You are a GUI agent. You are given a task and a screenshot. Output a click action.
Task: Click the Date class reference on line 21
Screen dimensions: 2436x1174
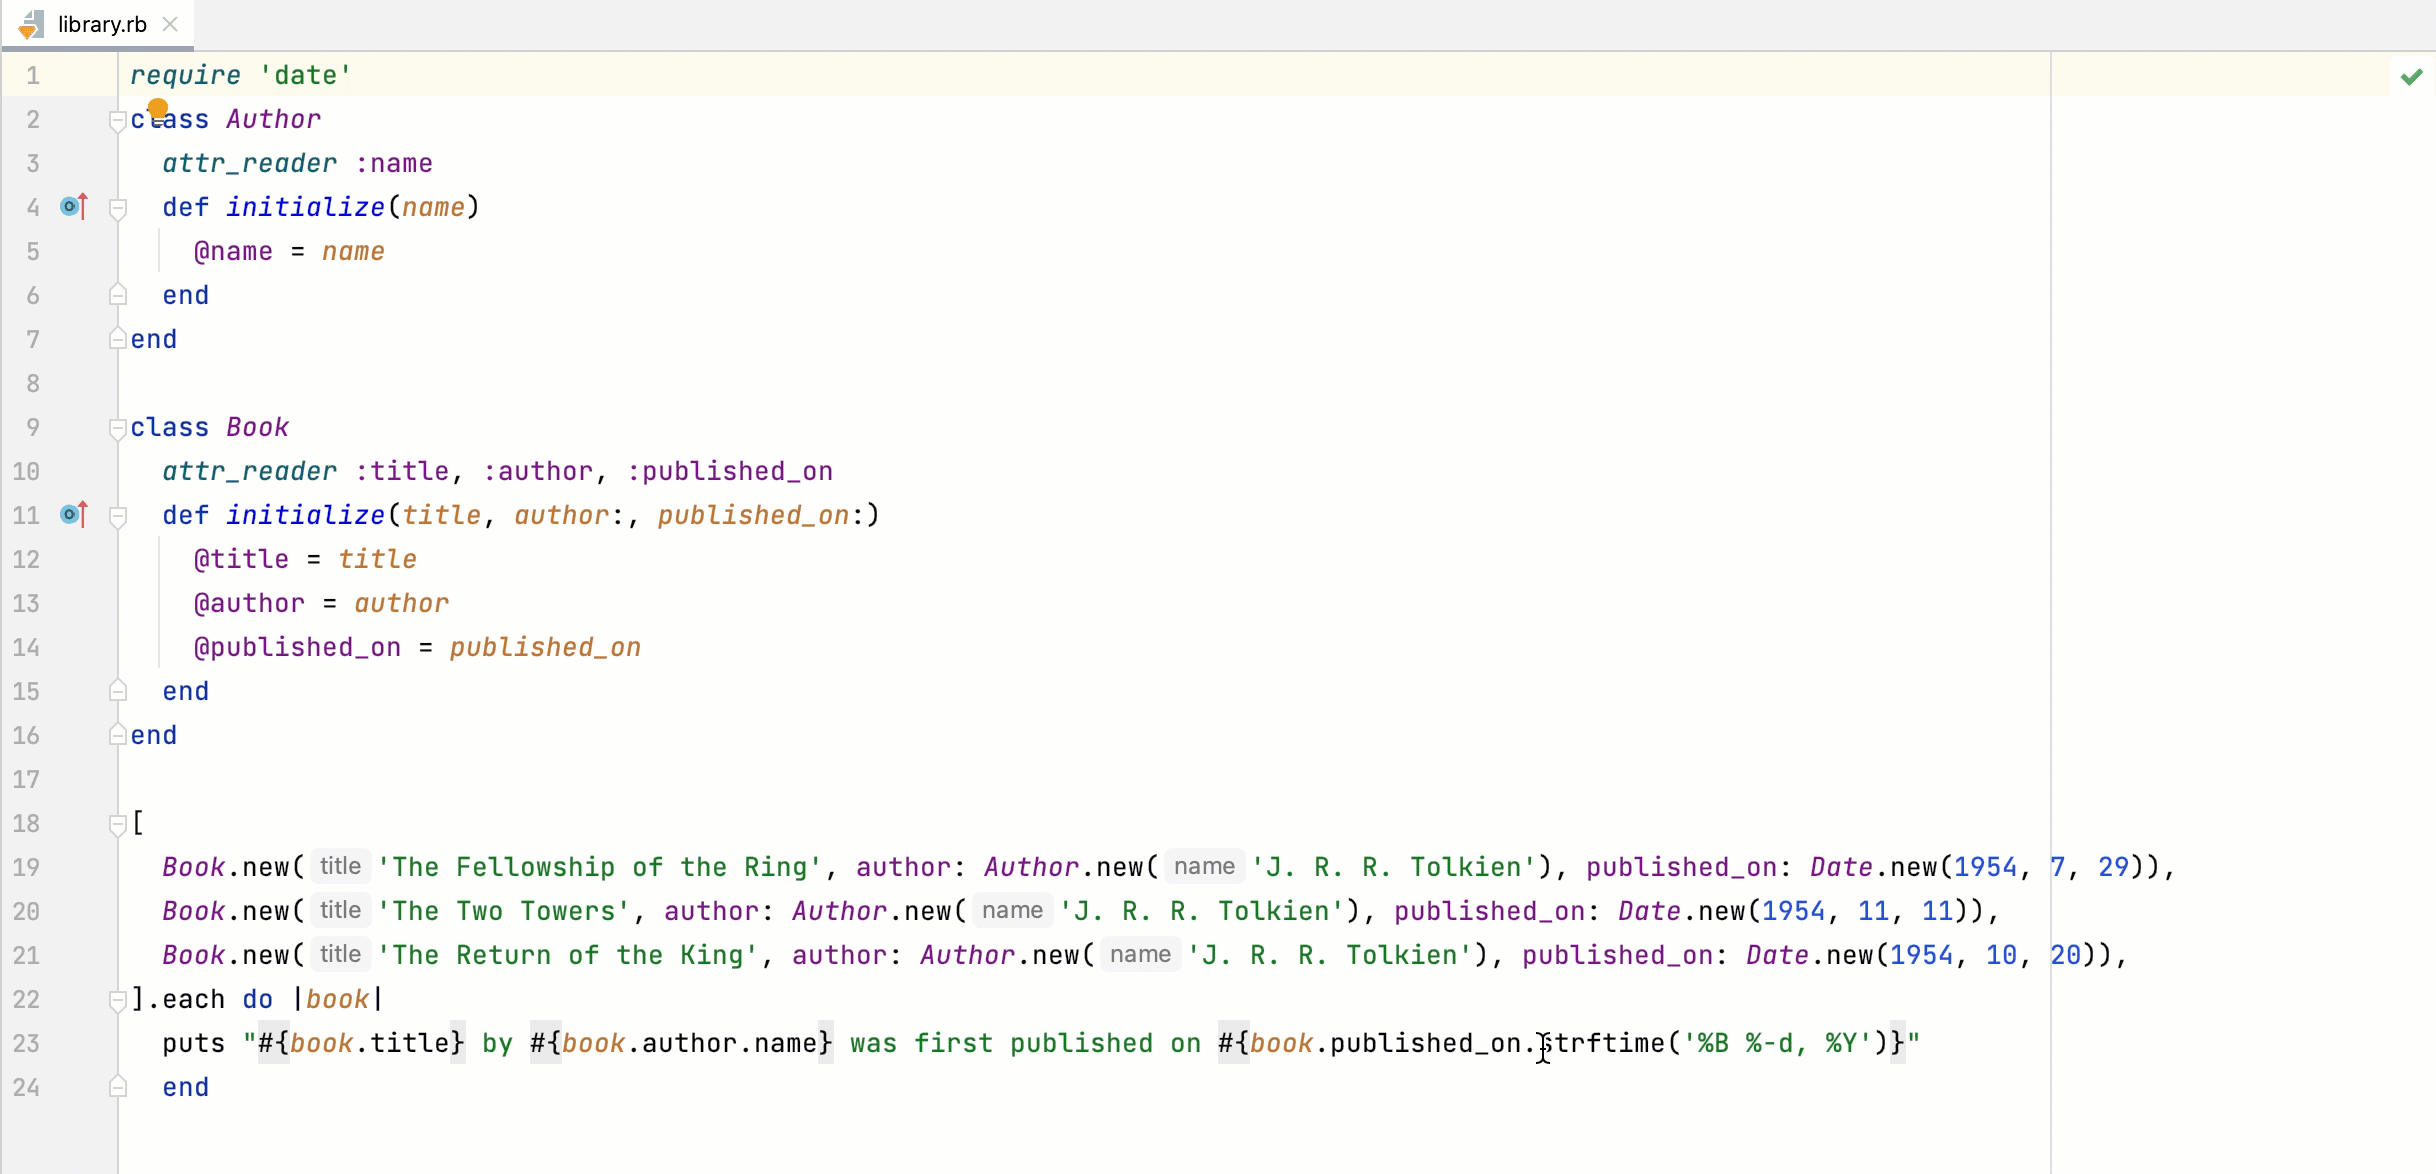[1776, 955]
